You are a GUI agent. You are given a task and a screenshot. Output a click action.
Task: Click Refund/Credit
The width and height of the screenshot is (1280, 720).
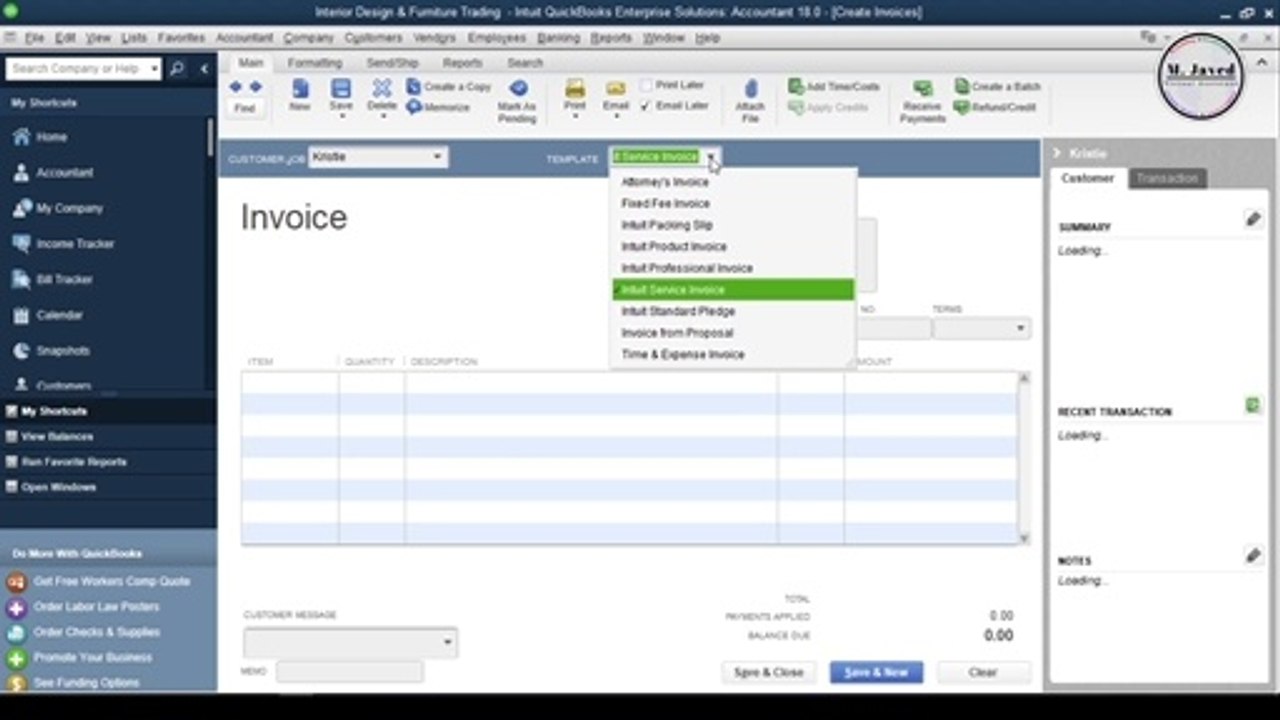(995, 107)
